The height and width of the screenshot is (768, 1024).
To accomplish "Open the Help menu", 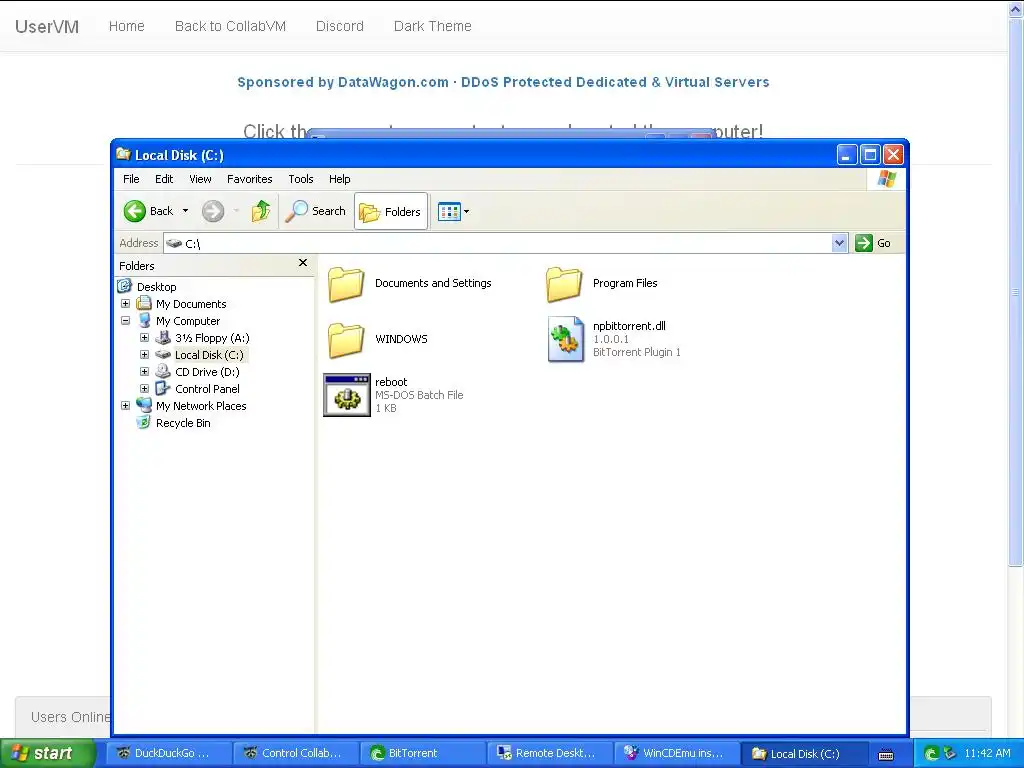I will tap(339, 179).
